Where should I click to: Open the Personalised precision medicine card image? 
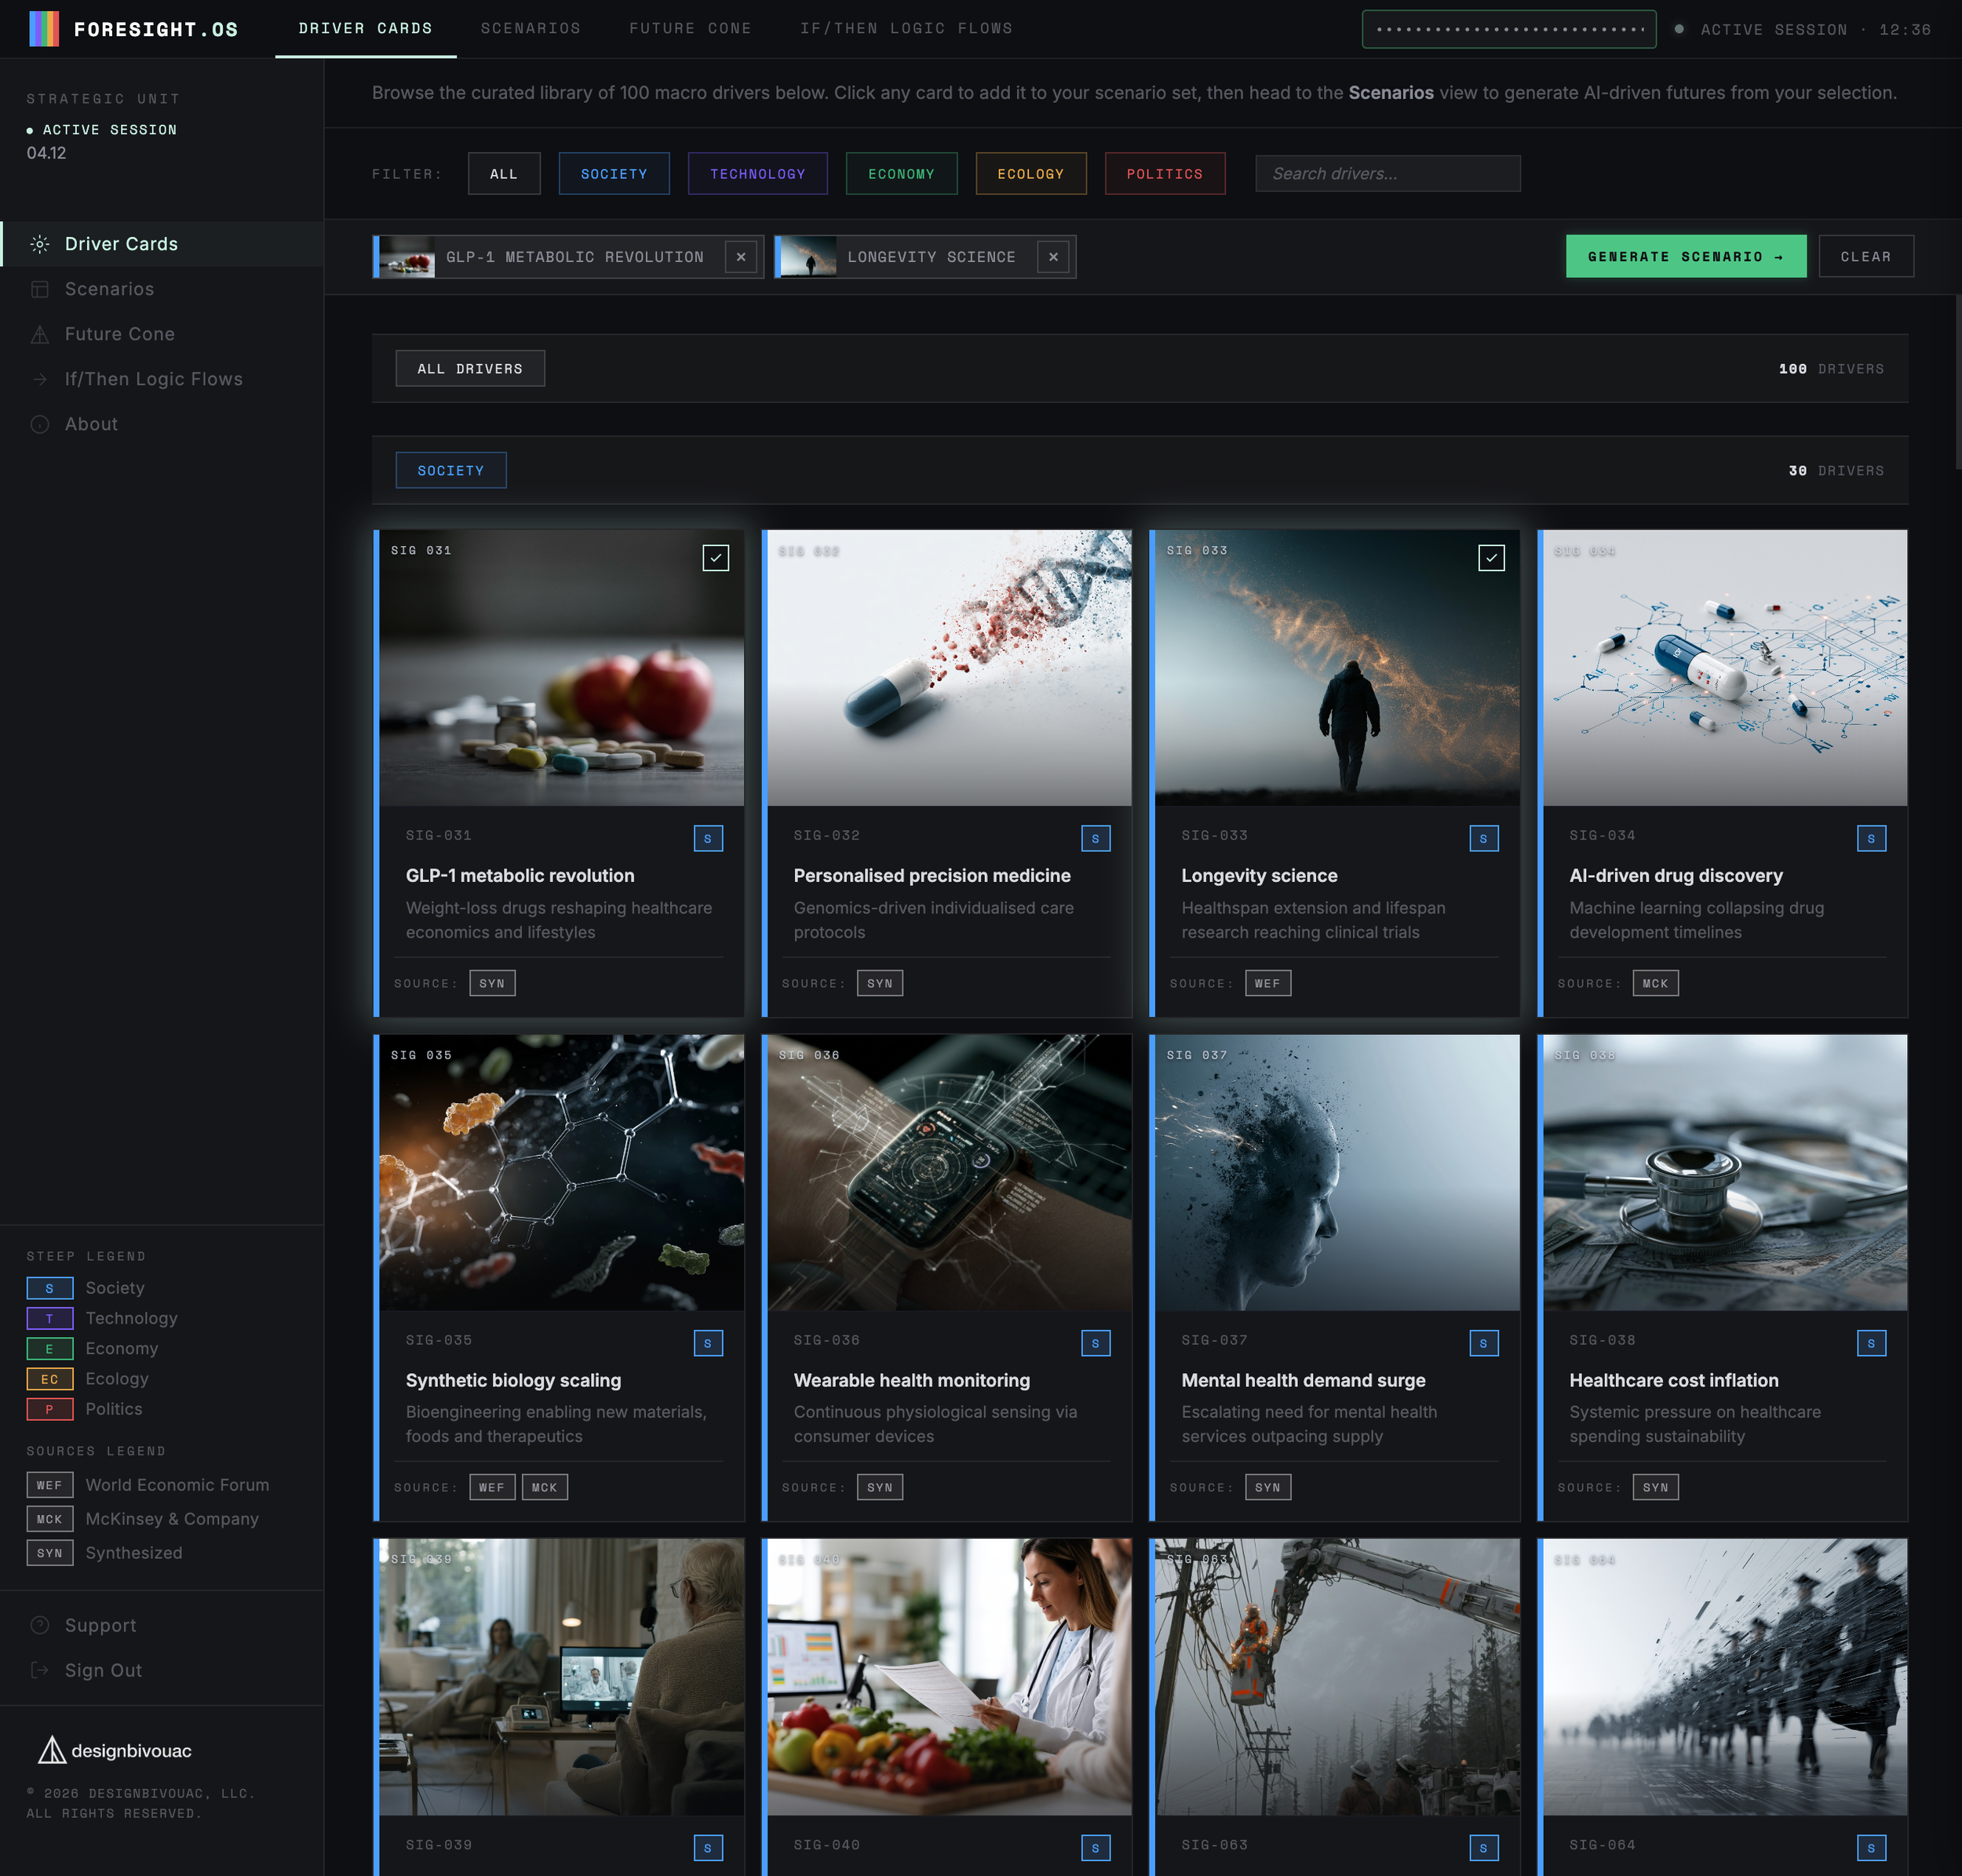coord(950,668)
